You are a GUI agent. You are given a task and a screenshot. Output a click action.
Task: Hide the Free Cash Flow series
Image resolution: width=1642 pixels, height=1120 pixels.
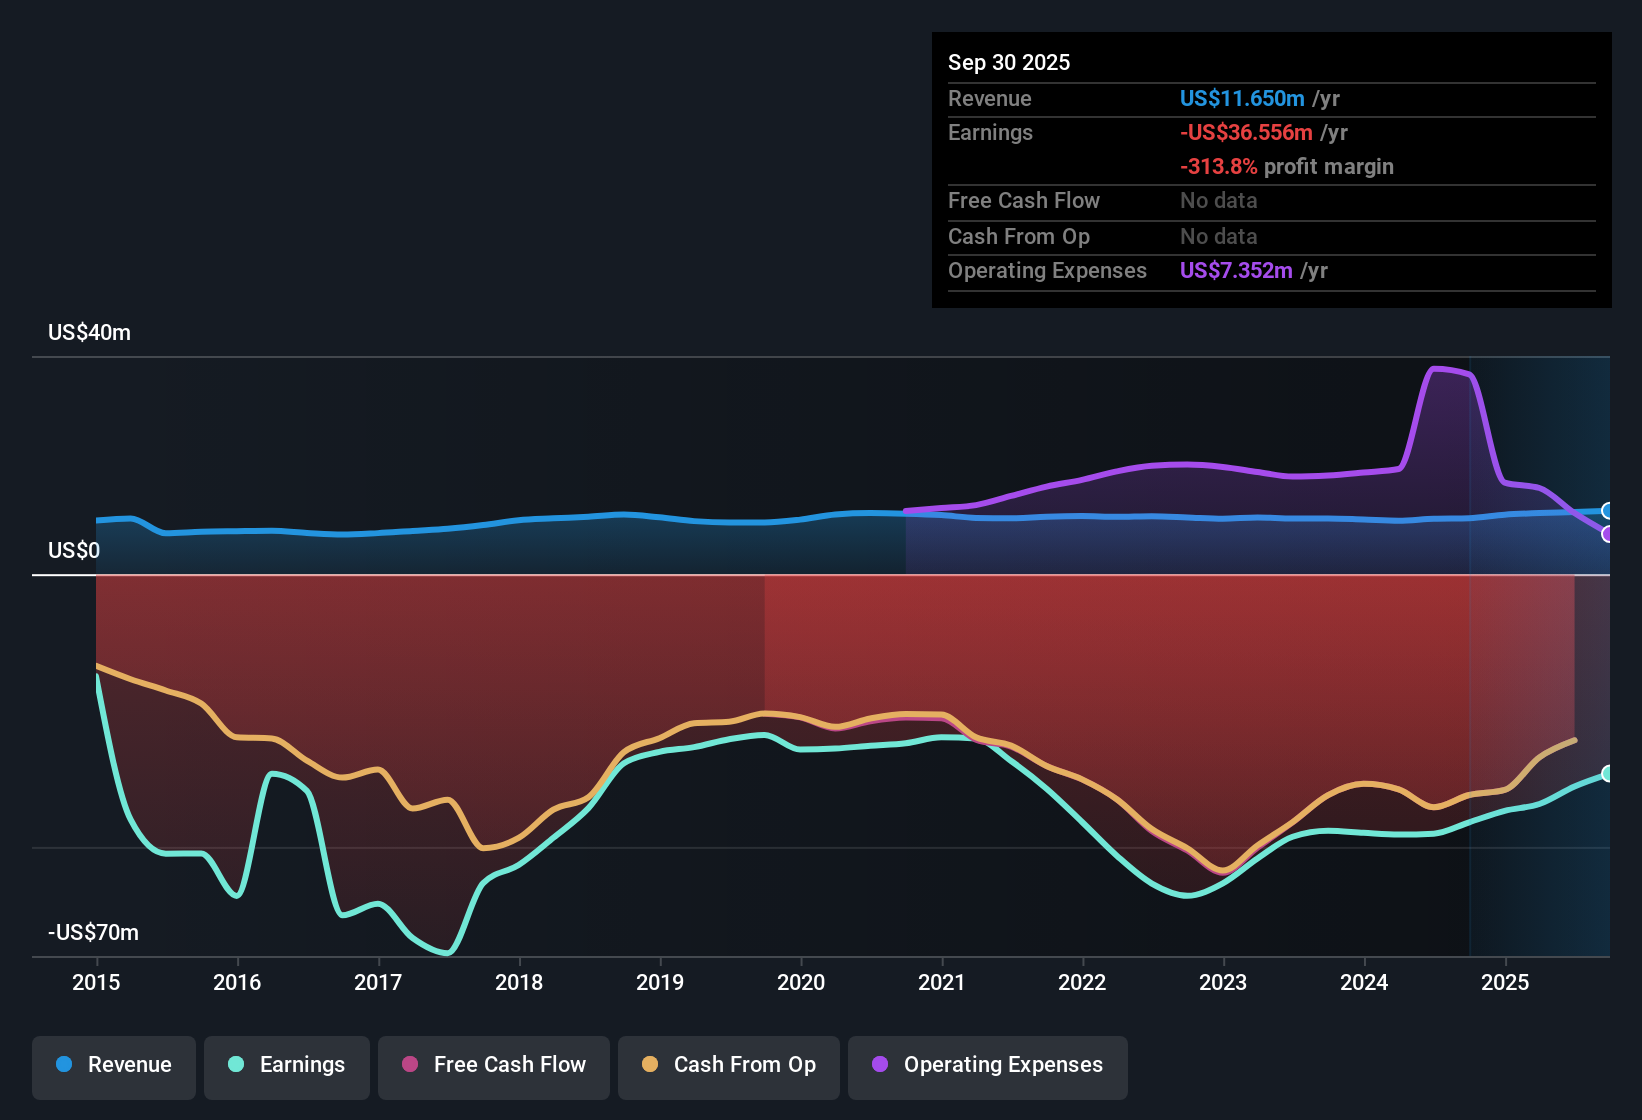(493, 1066)
